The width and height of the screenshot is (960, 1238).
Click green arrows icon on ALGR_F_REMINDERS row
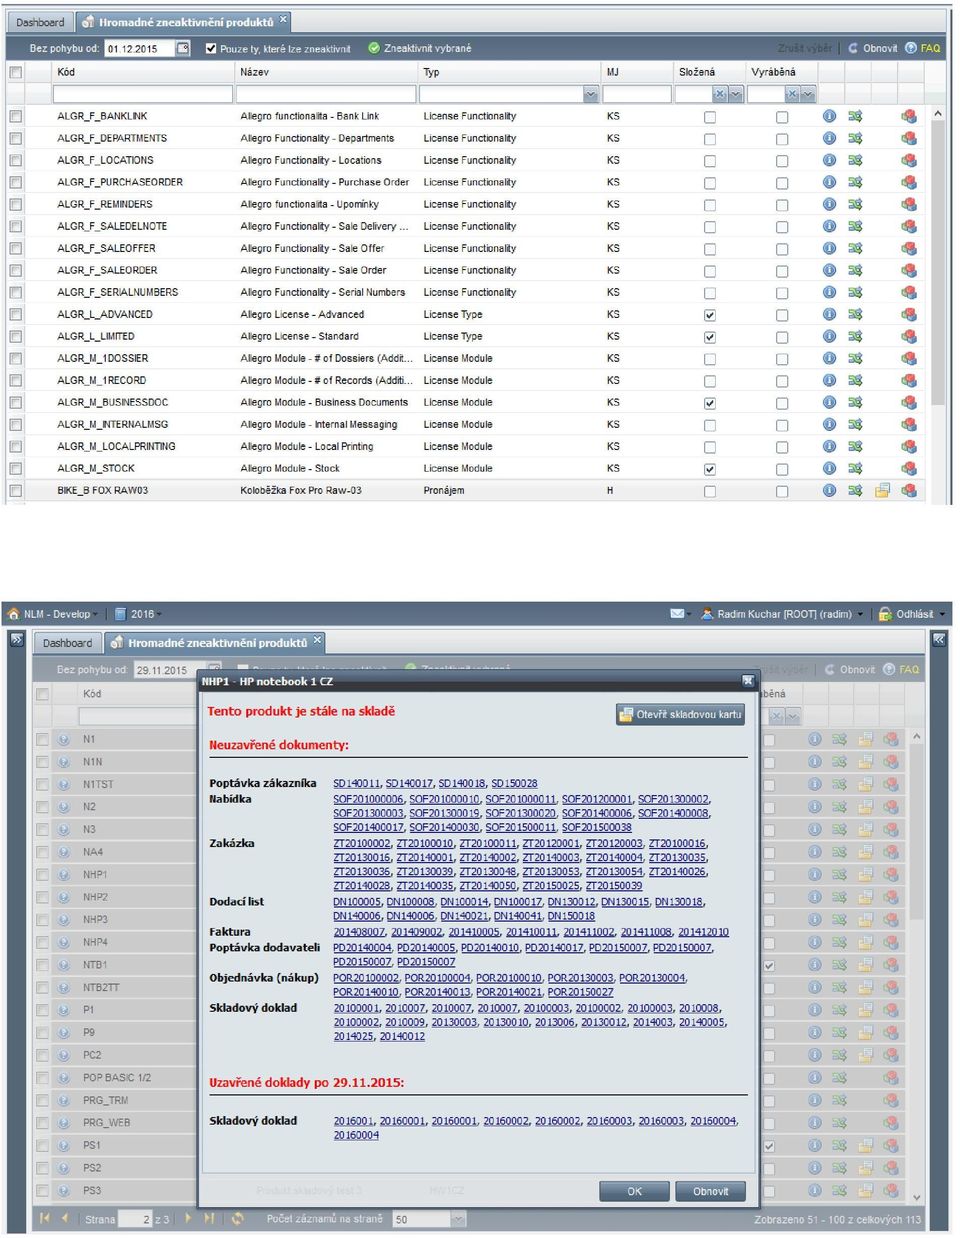pyautogui.click(x=855, y=204)
